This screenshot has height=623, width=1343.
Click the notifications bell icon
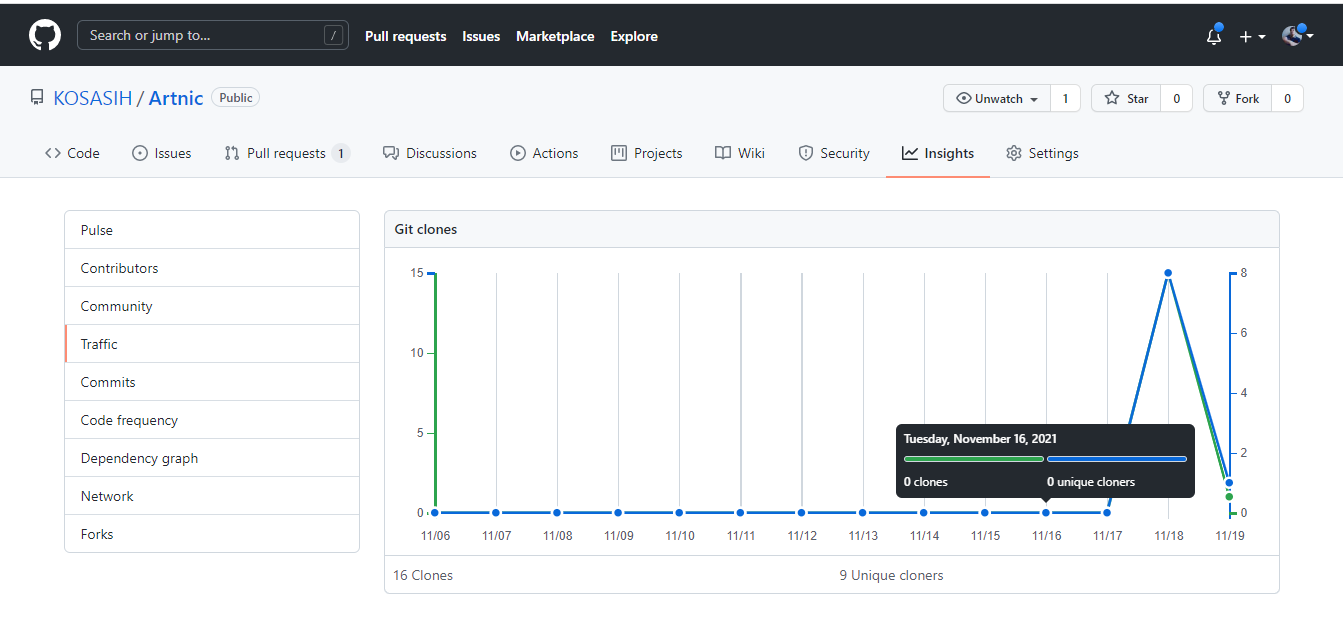pos(1214,36)
